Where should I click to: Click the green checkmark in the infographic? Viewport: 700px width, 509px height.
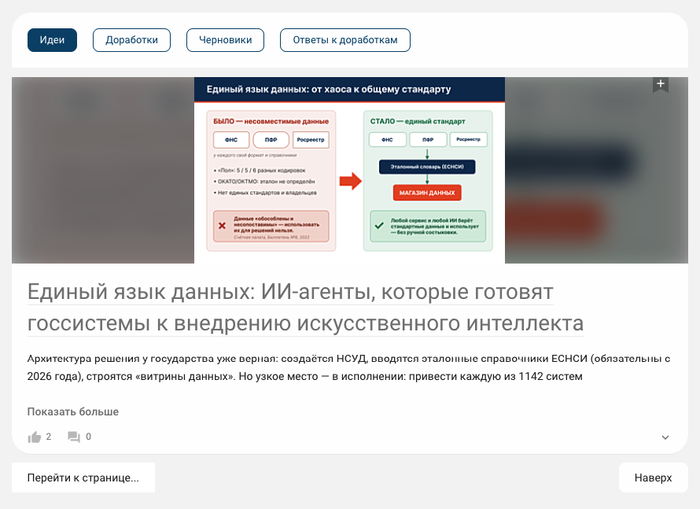[x=379, y=226]
